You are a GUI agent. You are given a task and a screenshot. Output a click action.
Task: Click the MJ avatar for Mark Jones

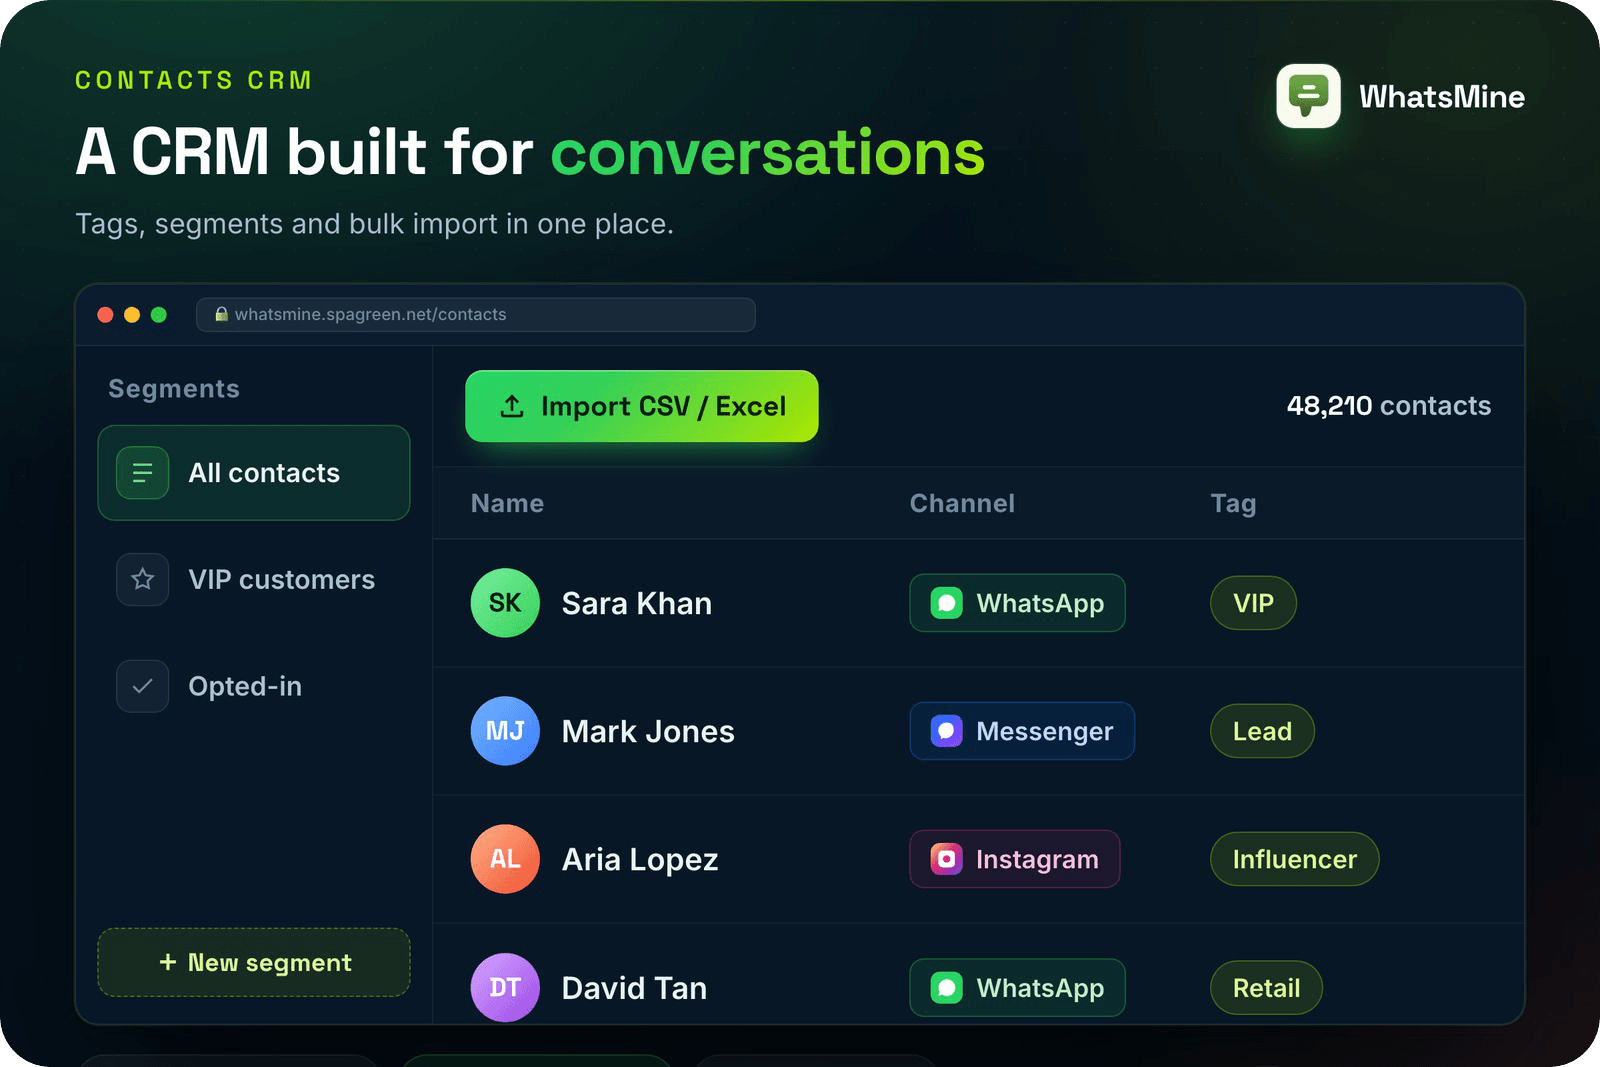[x=505, y=731]
